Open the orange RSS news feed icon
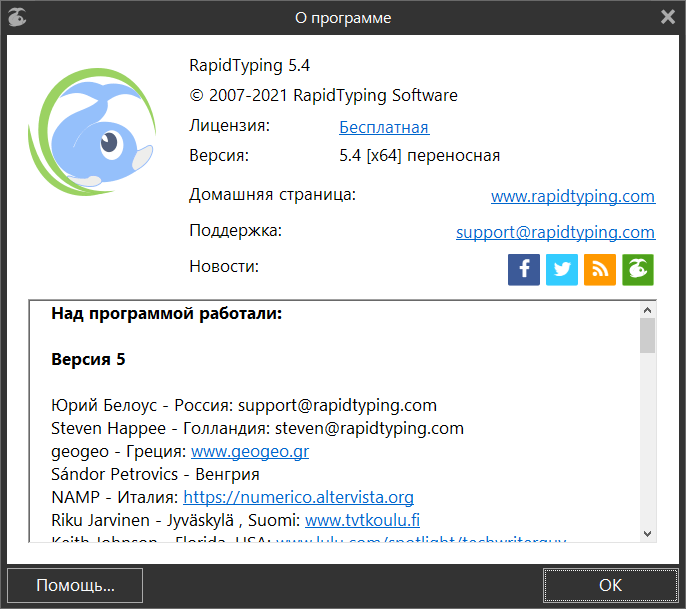Screen dimensions: 686x609 [x=600, y=270]
